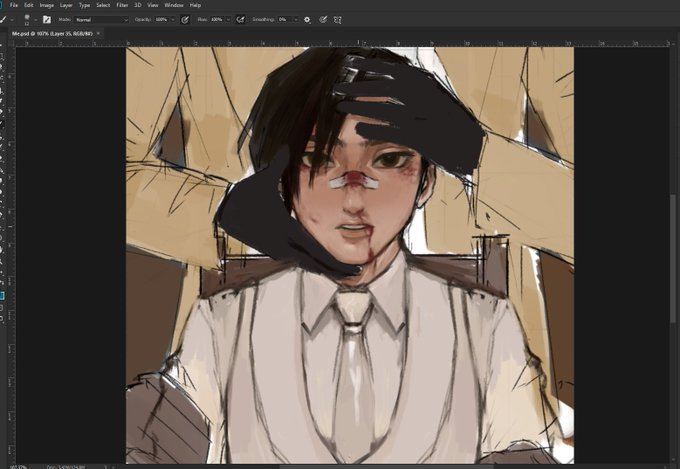
Task: Open smoothing options gear
Action: click(x=307, y=20)
